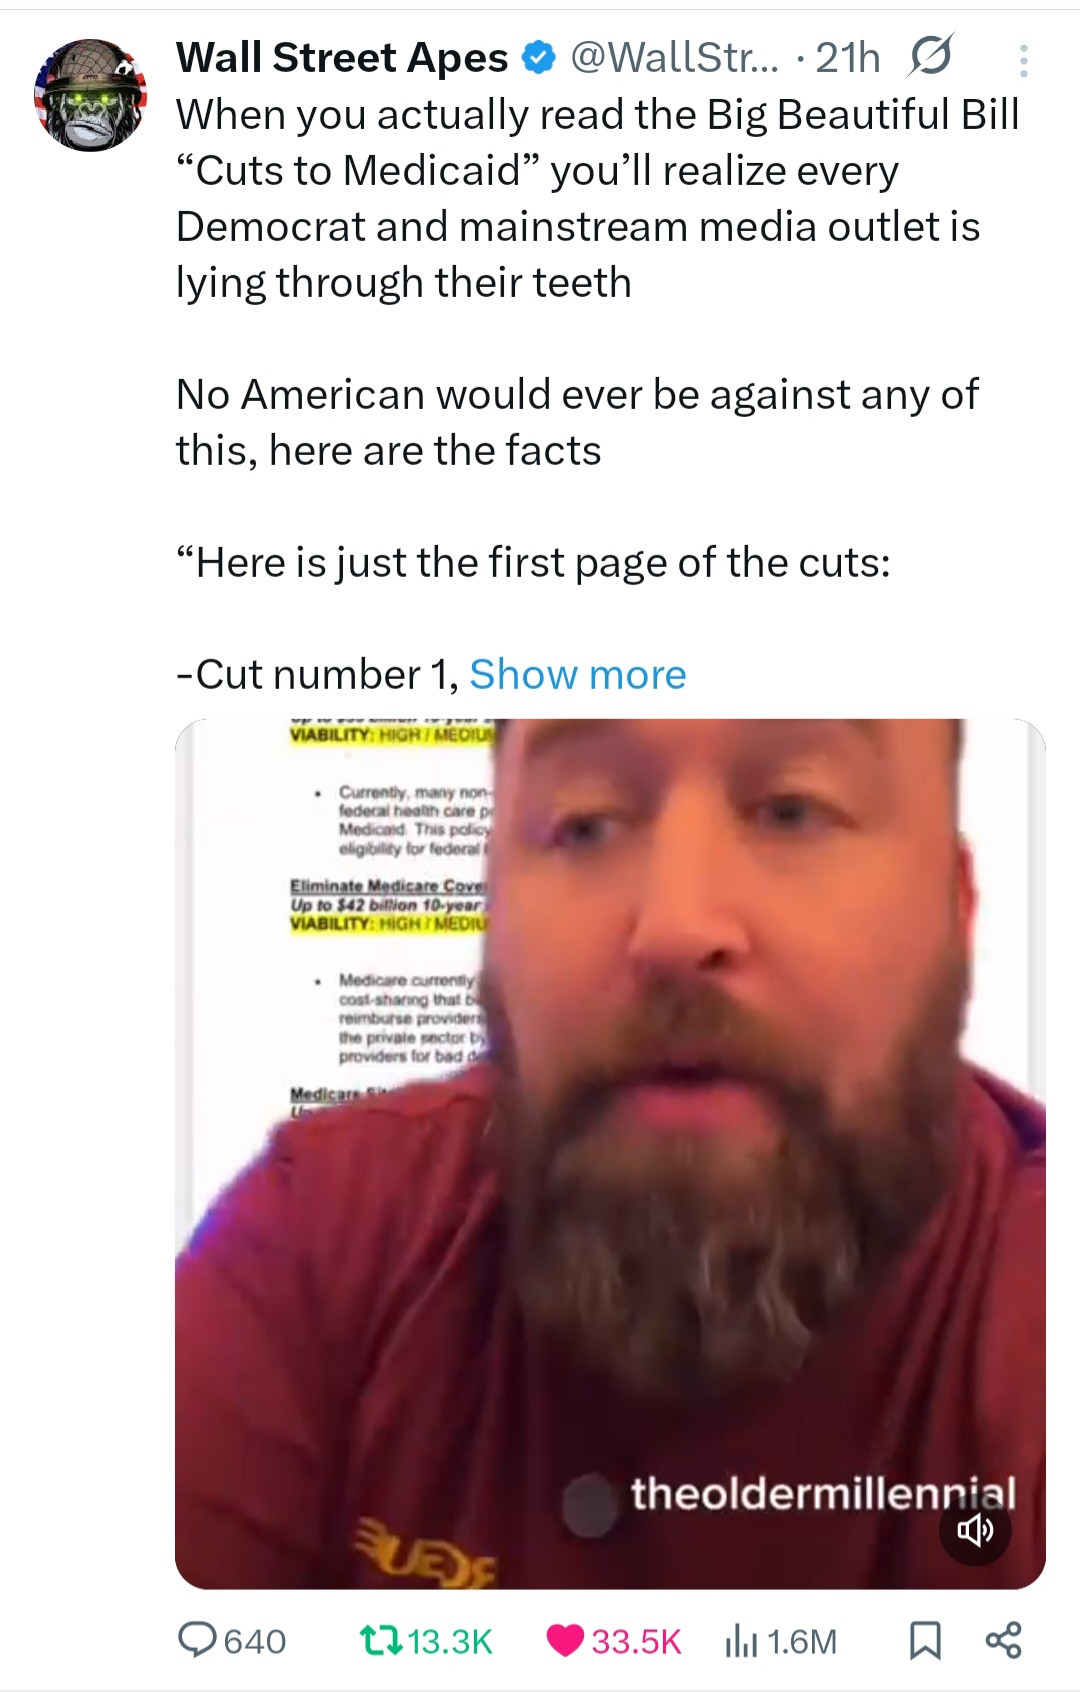Unmute the video with the speaker icon
Viewport: 1080px width, 1692px height.
(x=975, y=1530)
